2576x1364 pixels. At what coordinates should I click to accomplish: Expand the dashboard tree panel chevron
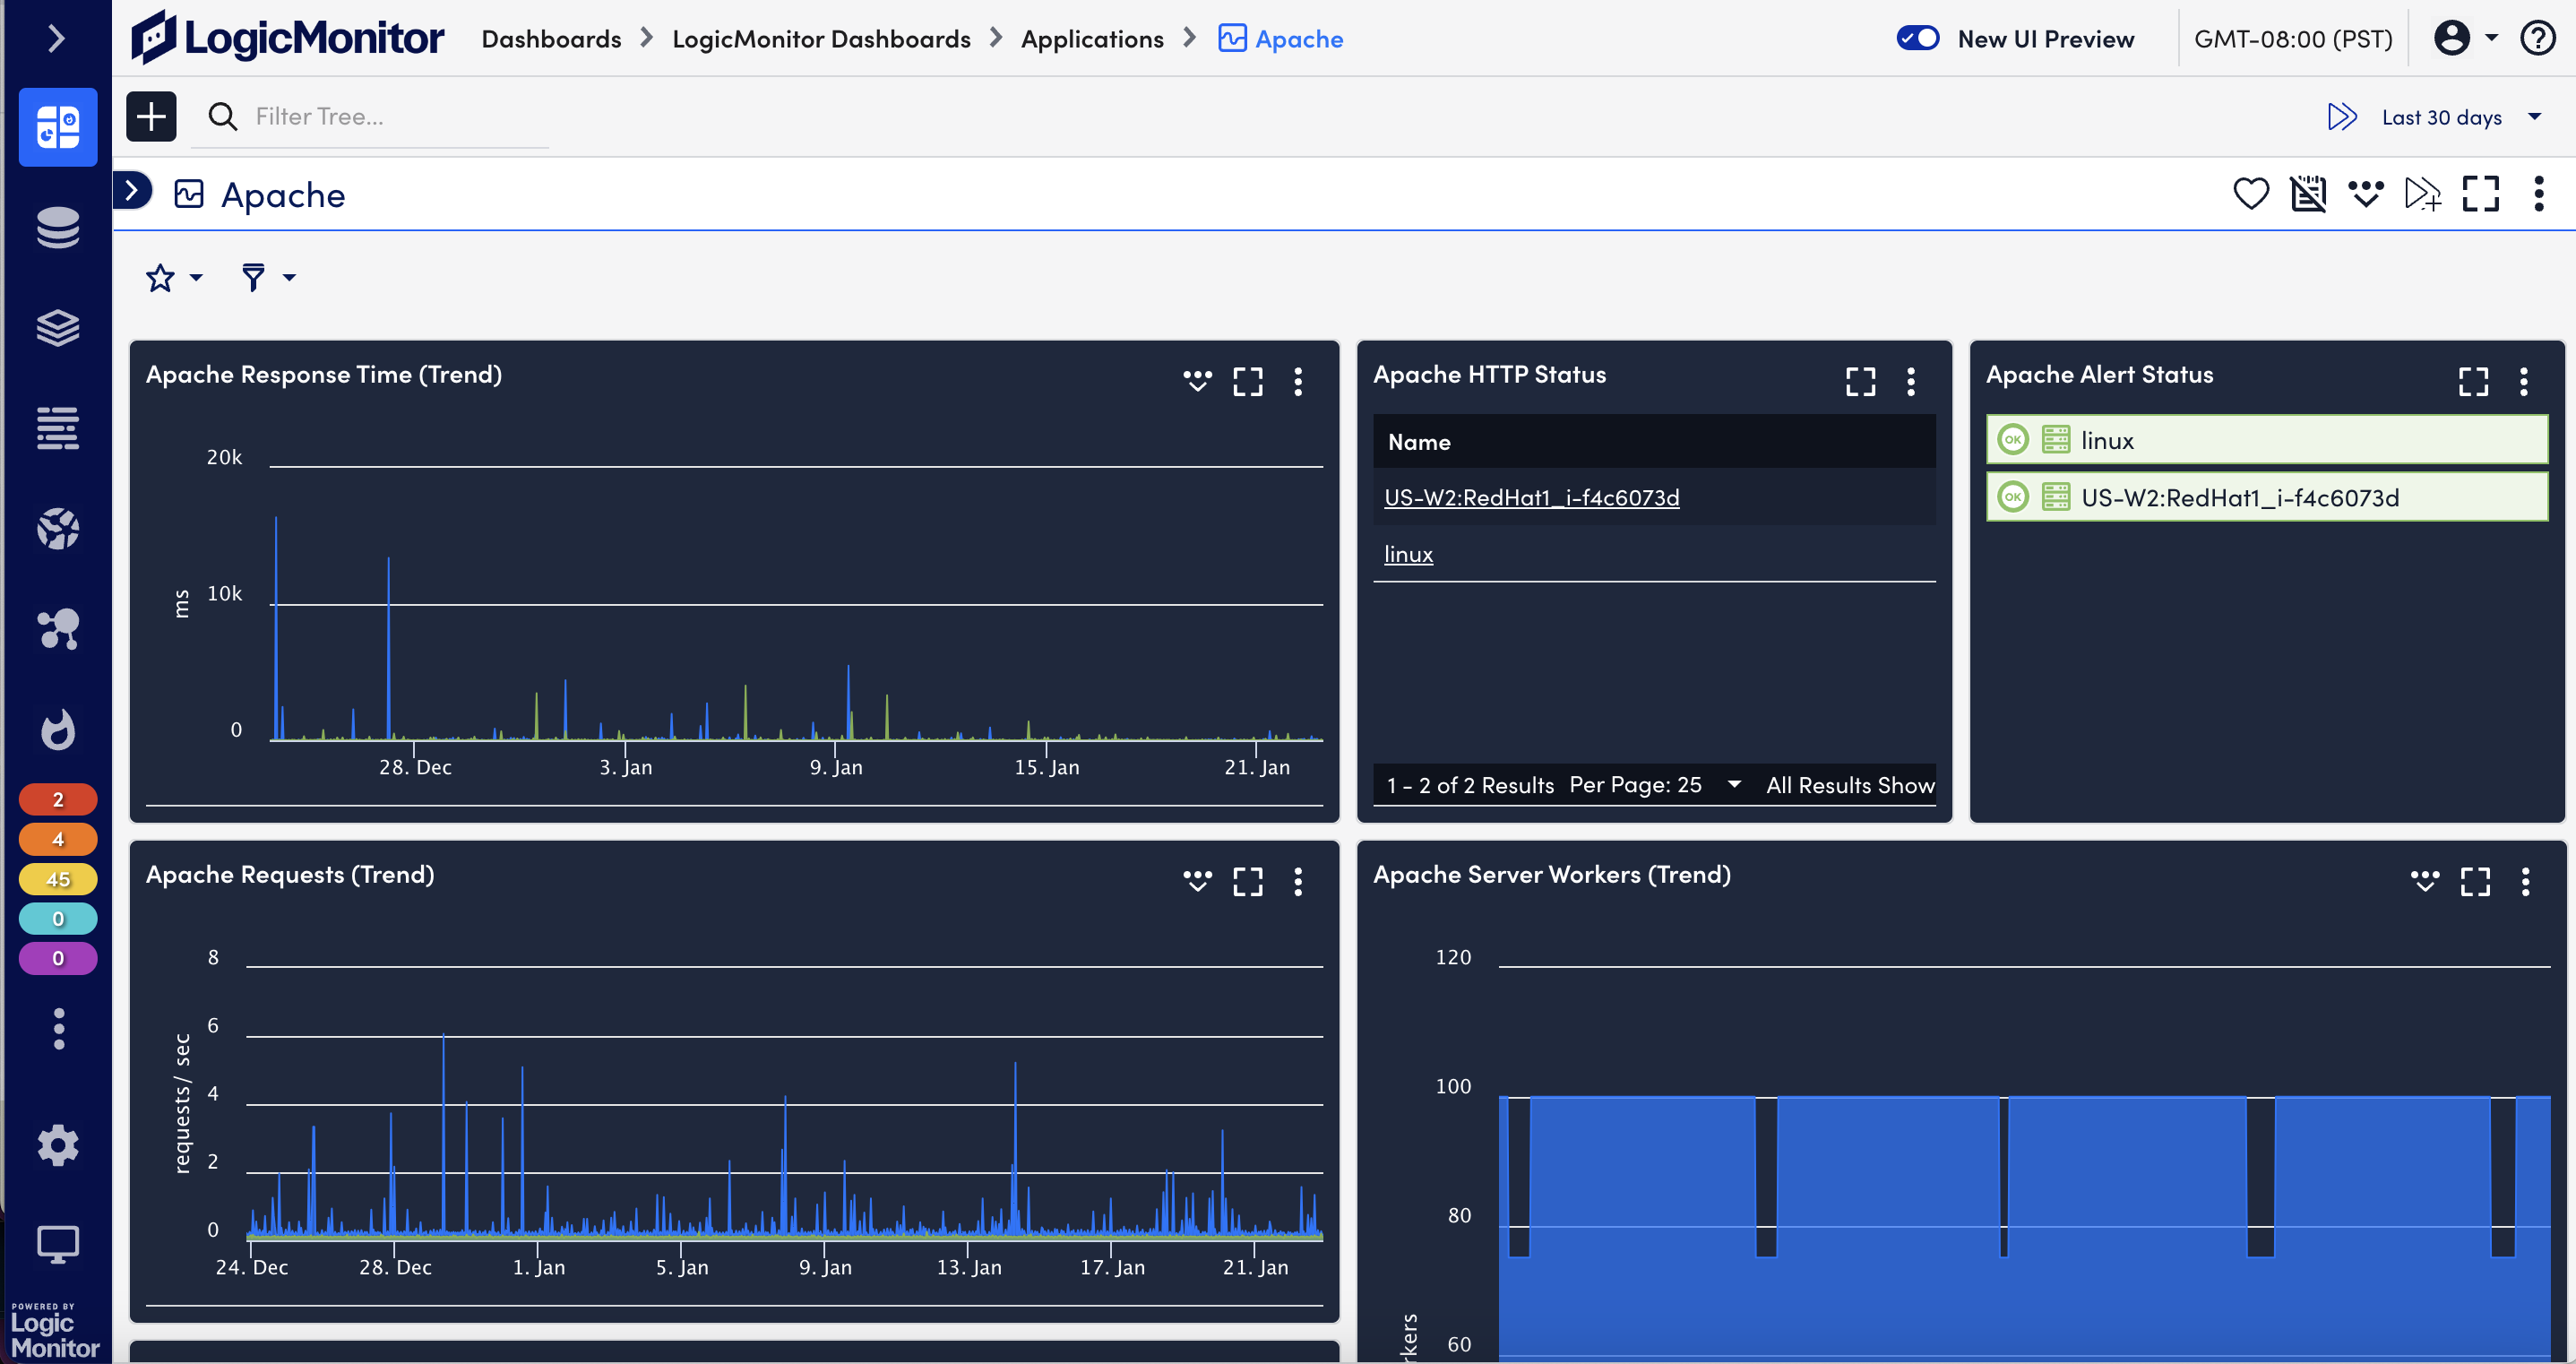pyautogui.click(x=131, y=190)
